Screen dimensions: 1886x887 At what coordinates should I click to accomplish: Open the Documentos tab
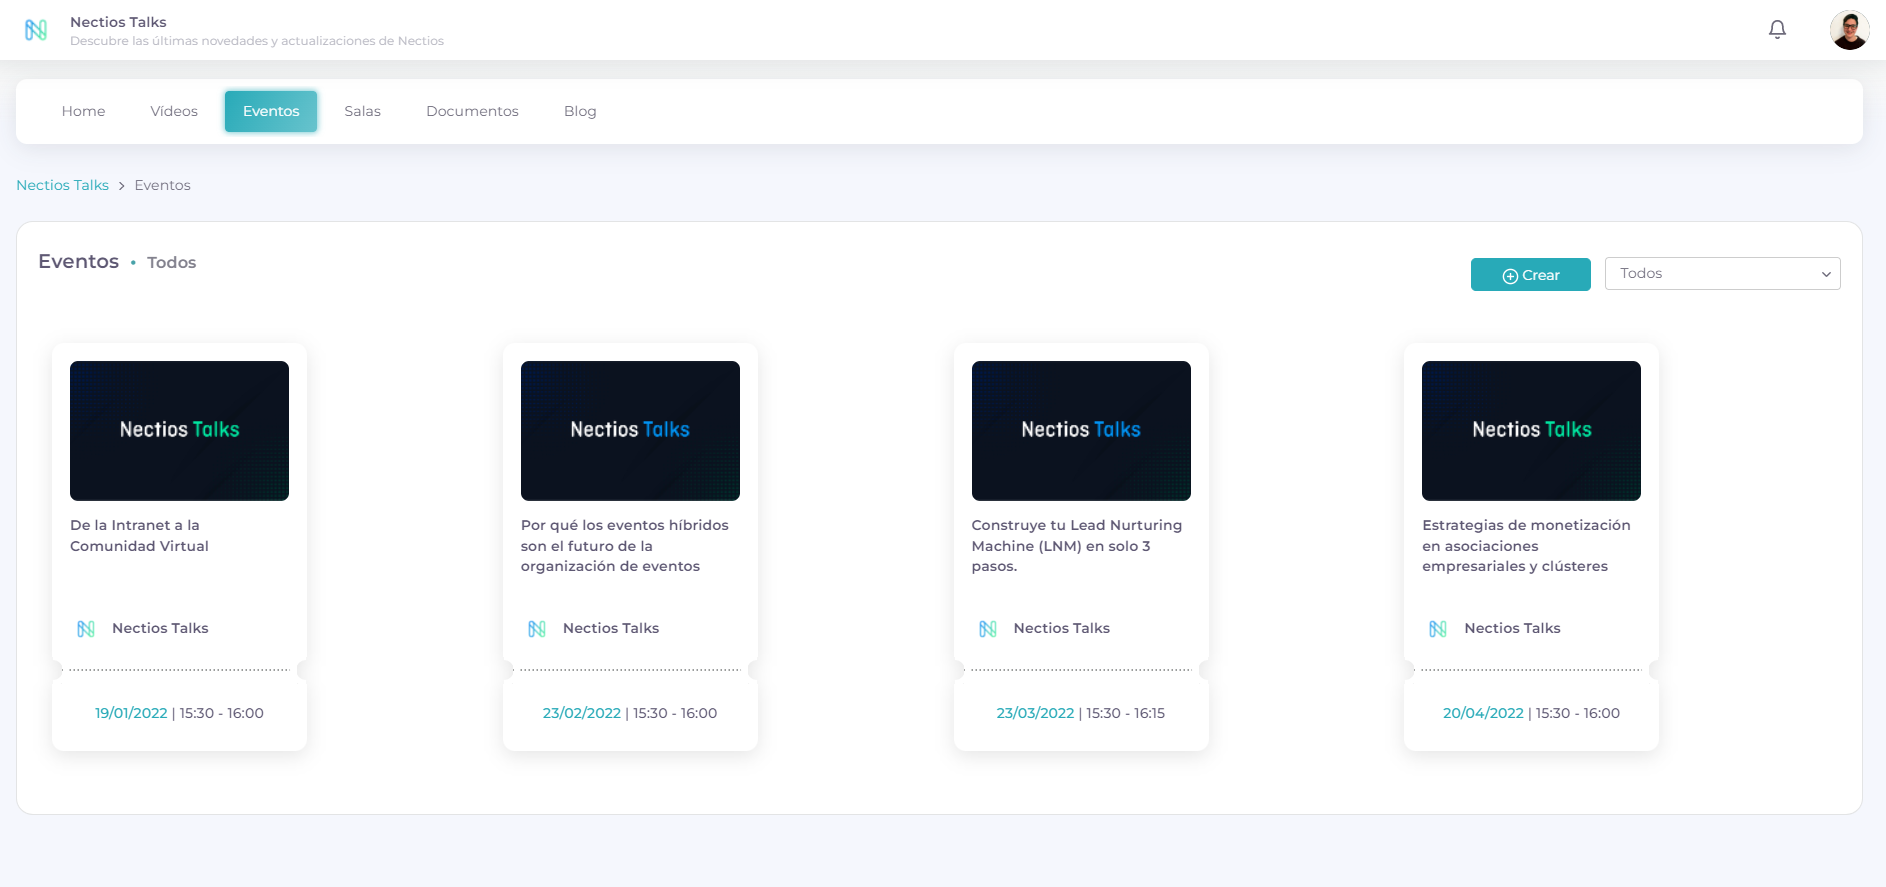pyautogui.click(x=472, y=111)
